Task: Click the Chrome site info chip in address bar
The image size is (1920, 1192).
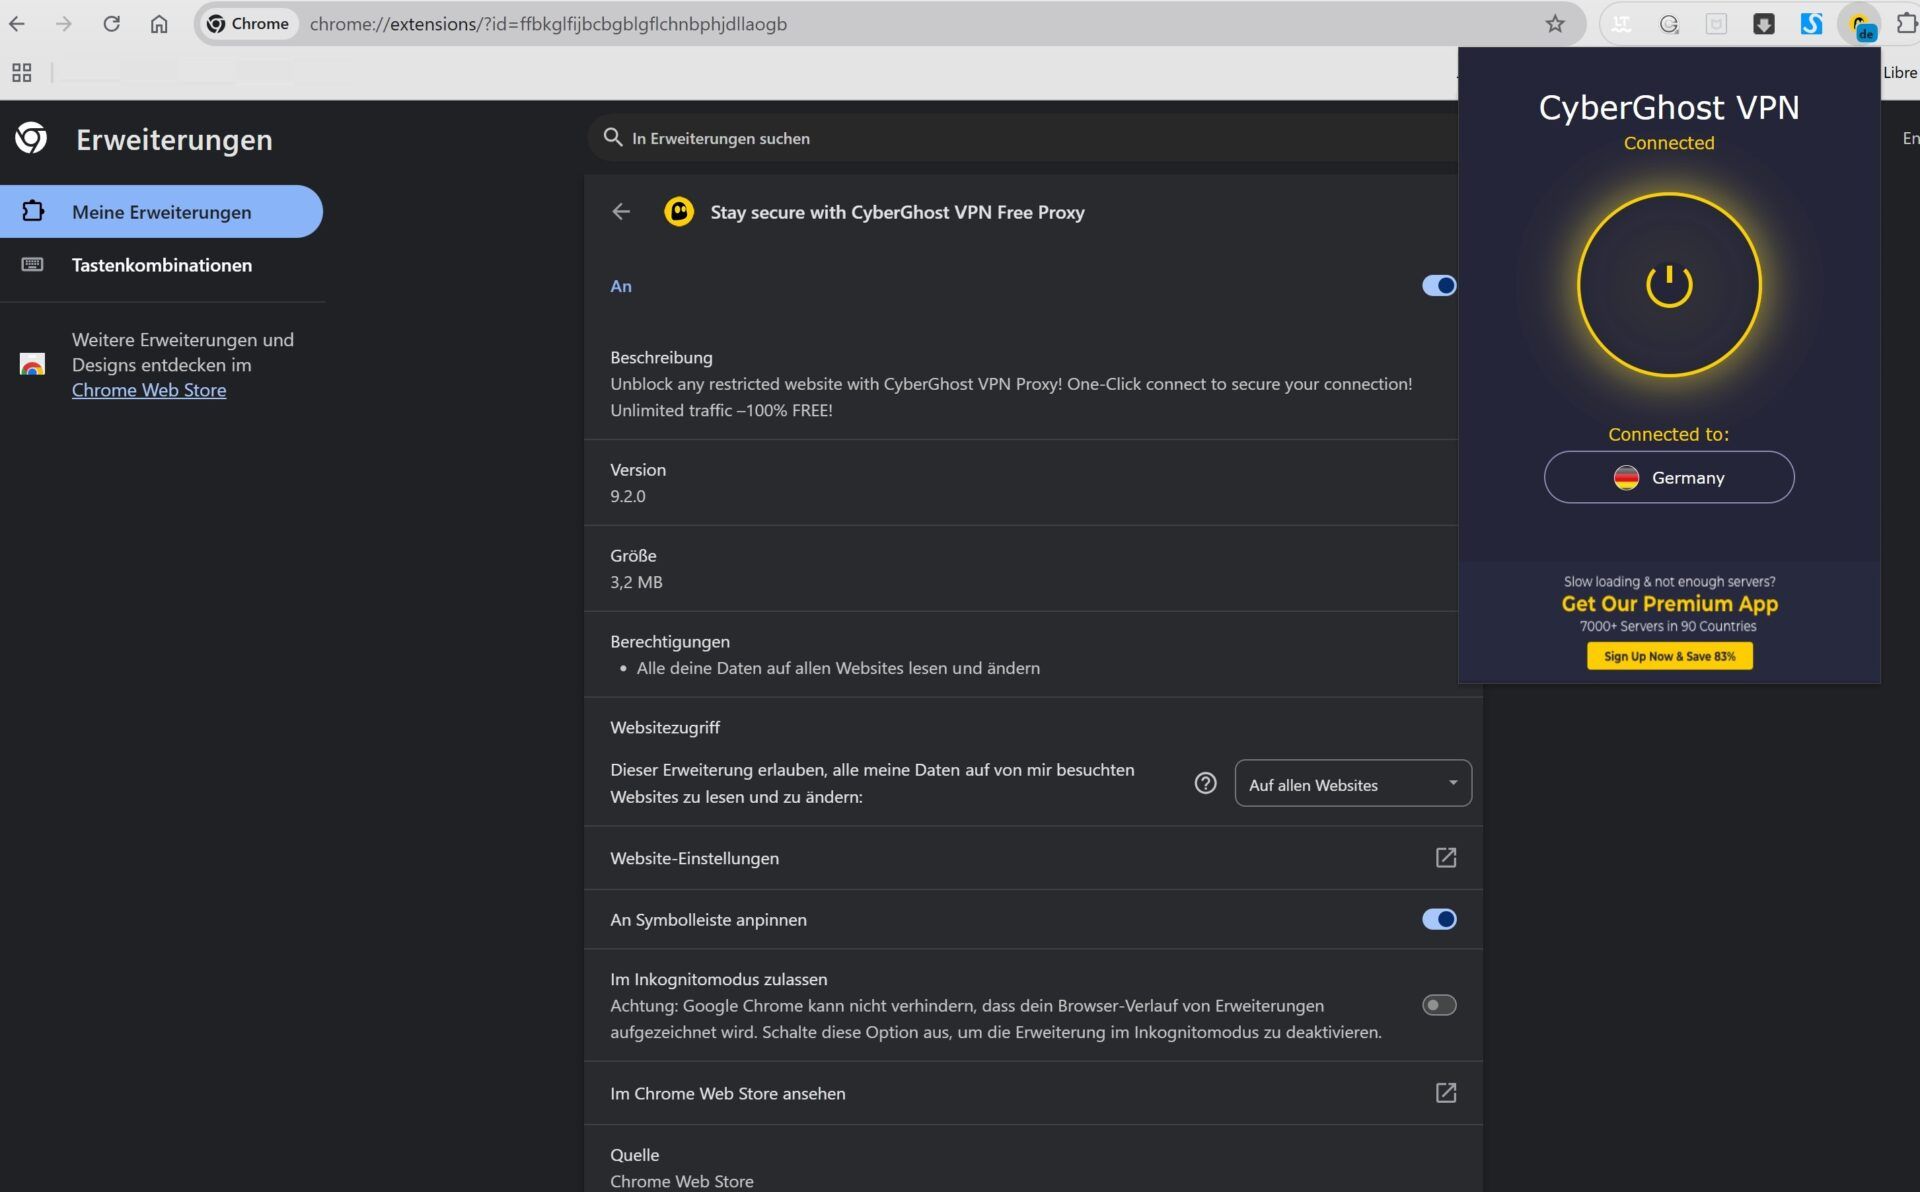Action: 248,23
